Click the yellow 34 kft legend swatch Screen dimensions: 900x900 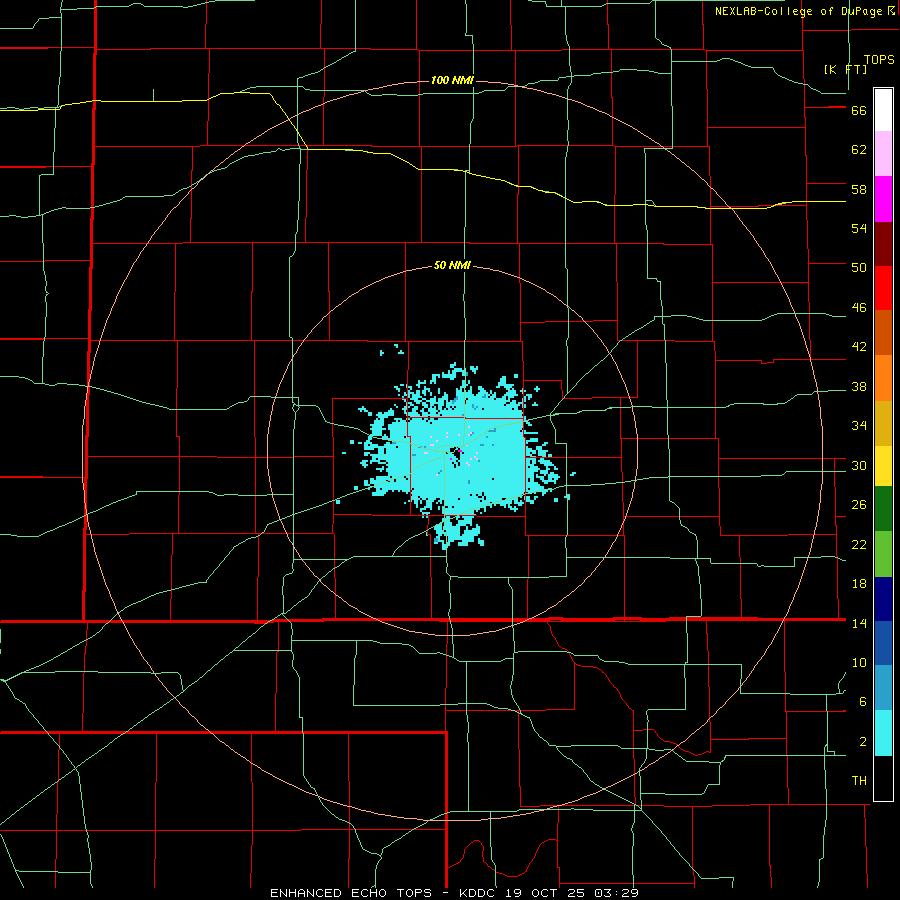pos(883,466)
